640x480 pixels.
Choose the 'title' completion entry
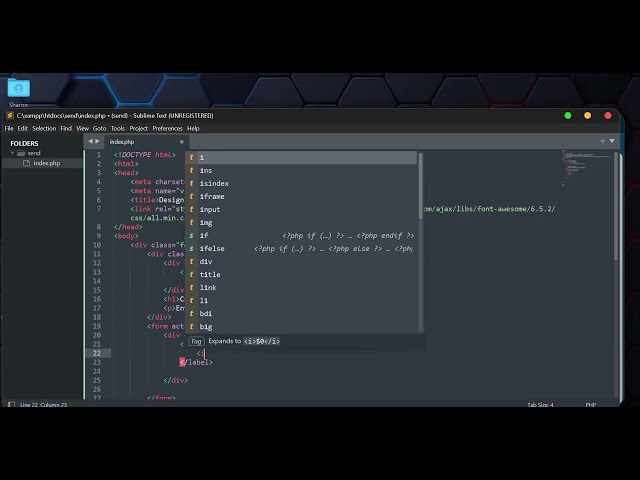coord(301,275)
